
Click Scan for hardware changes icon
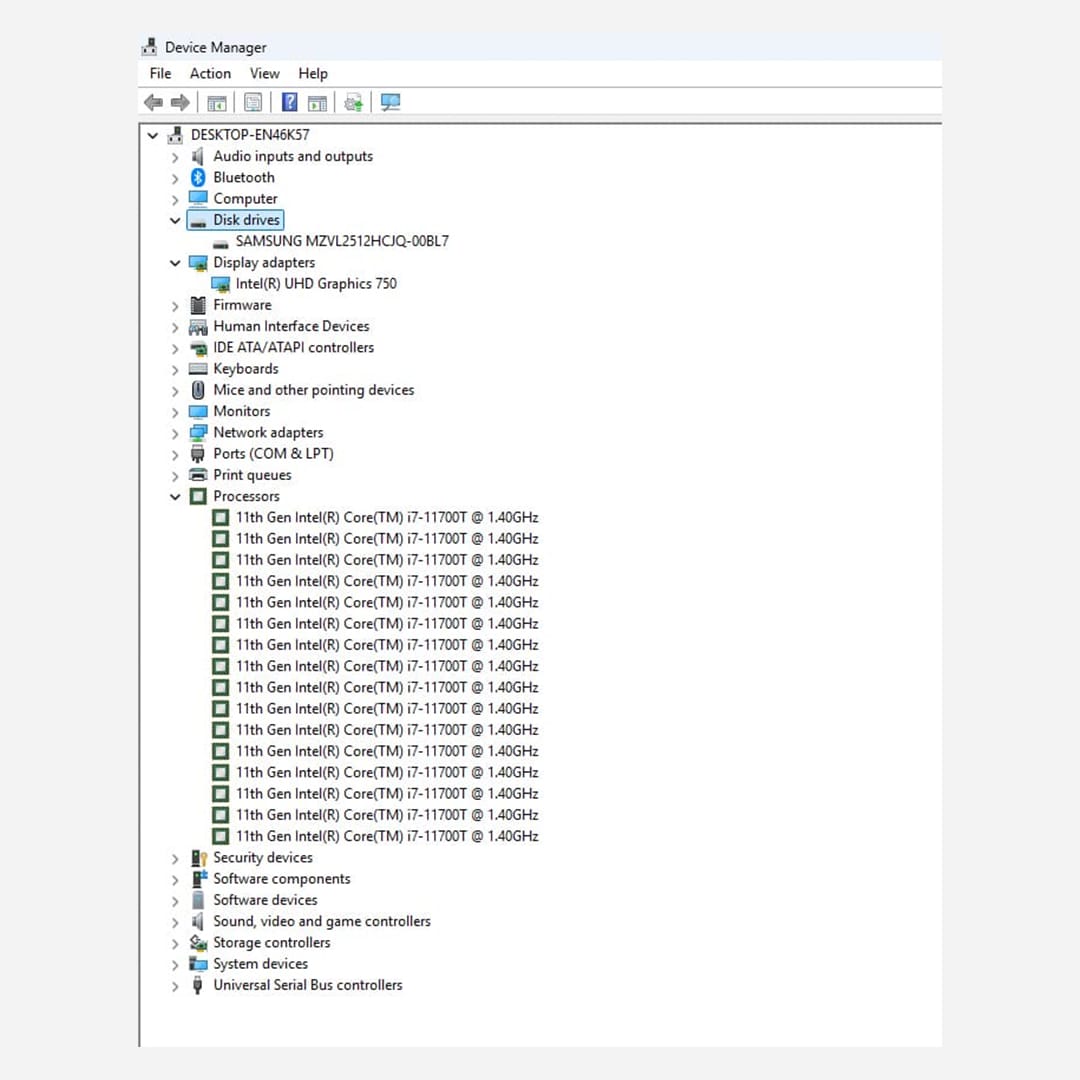(390, 102)
